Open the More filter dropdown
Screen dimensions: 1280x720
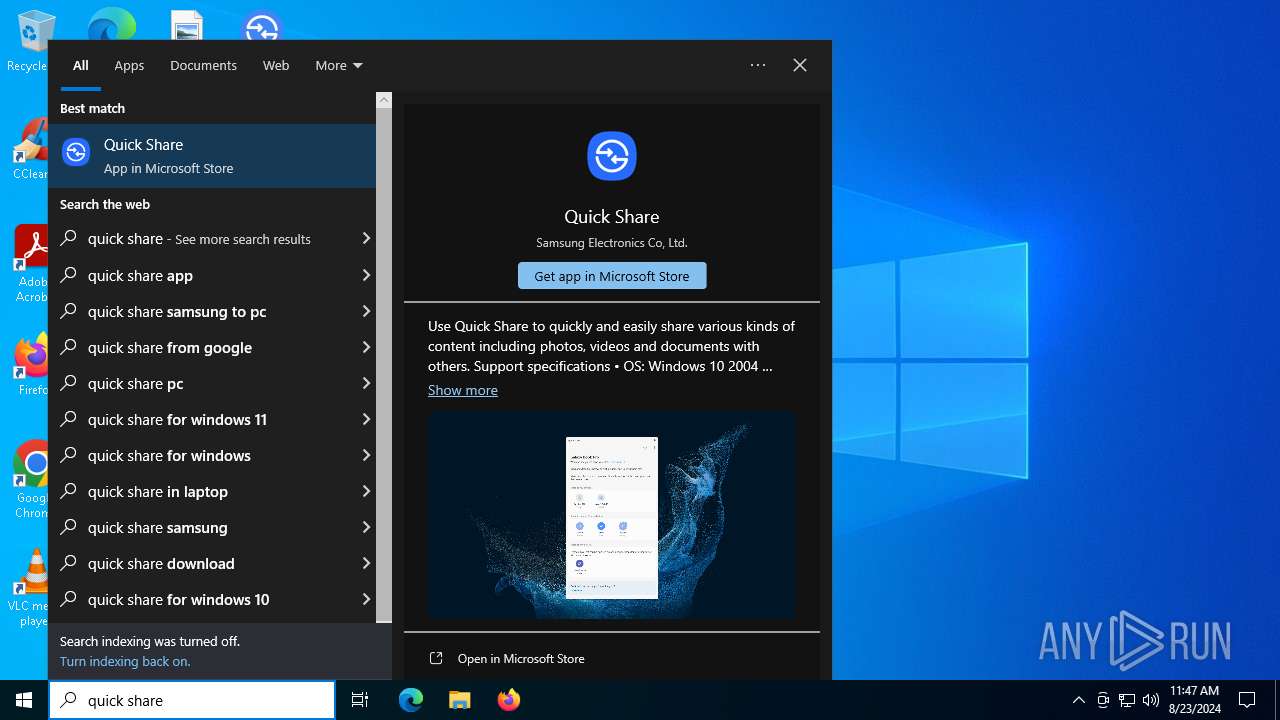tap(339, 65)
